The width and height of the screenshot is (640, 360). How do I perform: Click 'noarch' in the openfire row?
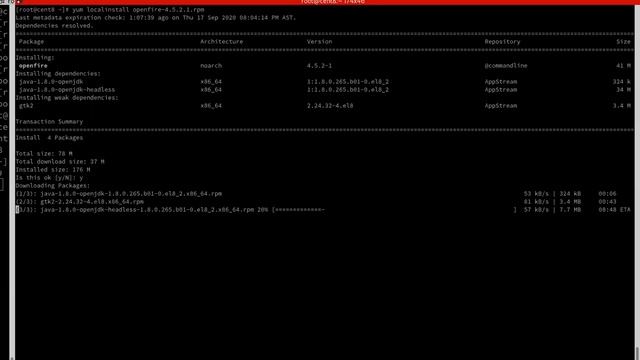tap(211, 66)
